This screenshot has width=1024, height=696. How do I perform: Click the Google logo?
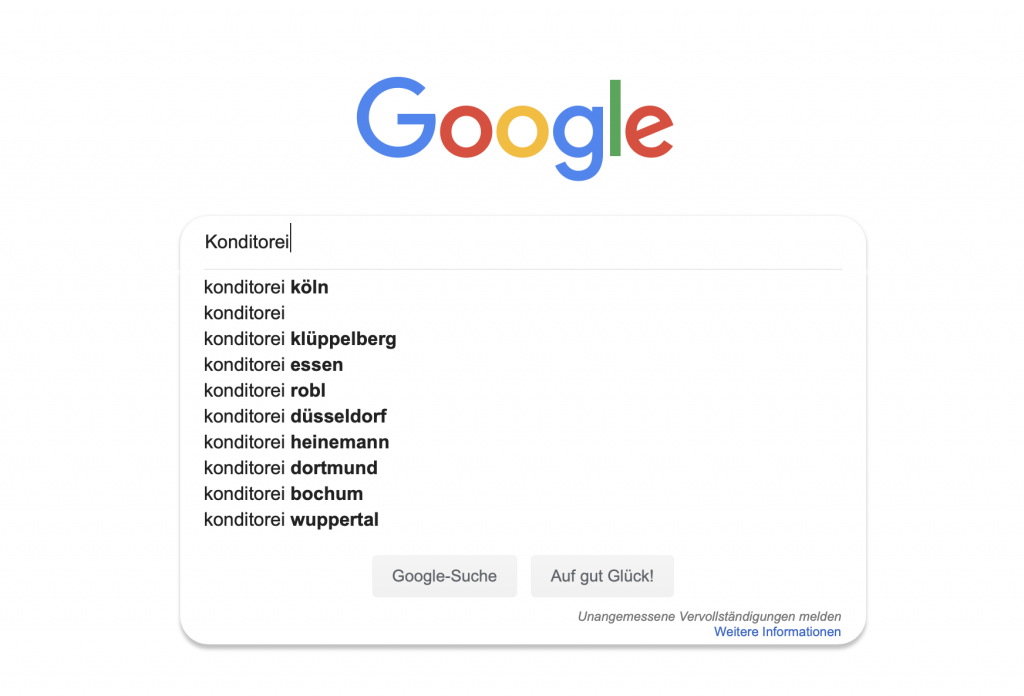[x=515, y=129]
